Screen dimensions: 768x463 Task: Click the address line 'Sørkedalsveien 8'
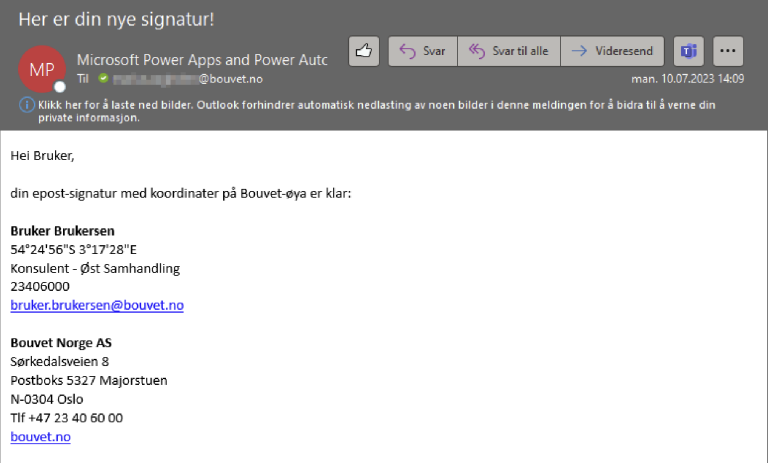(60, 362)
